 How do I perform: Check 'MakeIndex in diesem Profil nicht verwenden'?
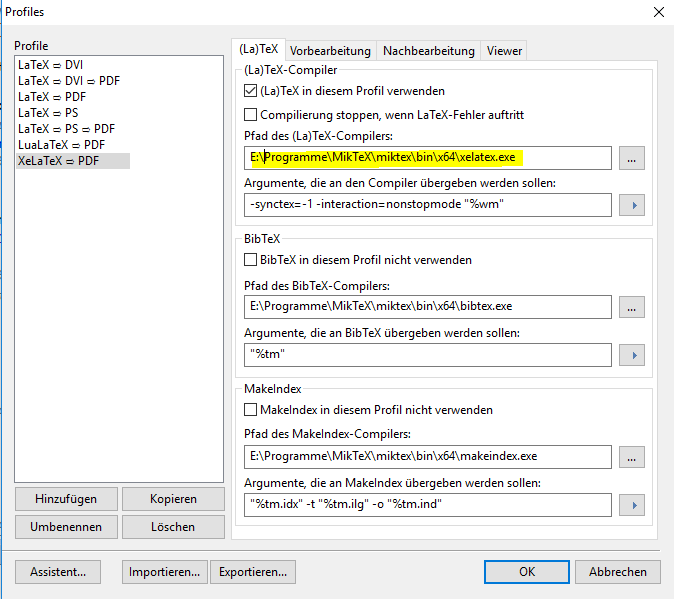pos(251,410)
